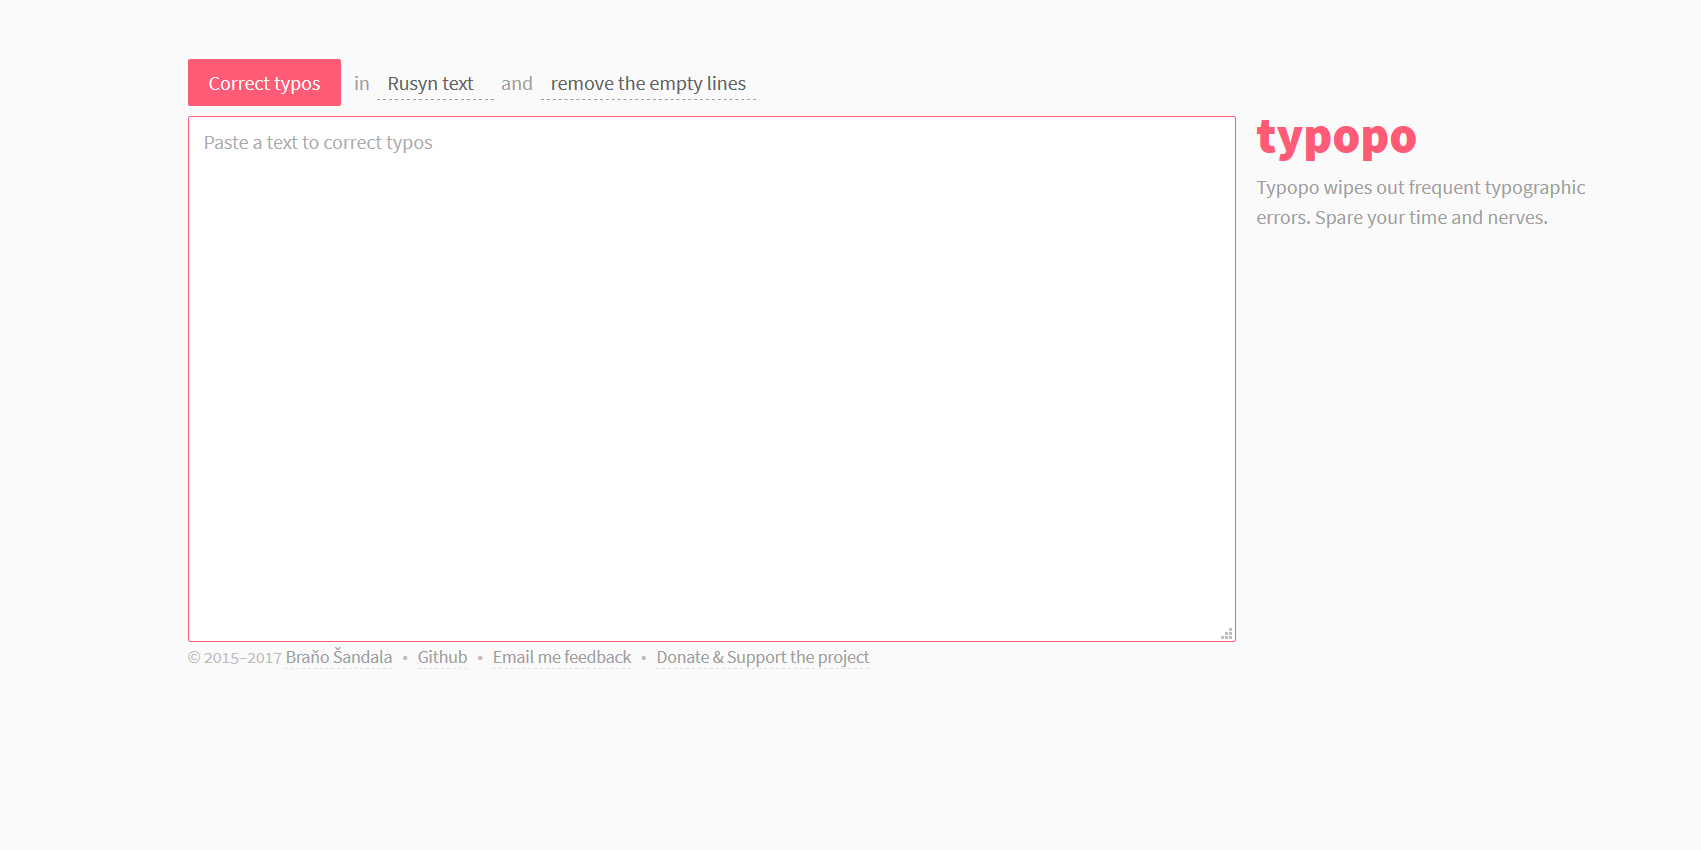
Task: Open the Rusyn text language dropdown
Action: [435, 84]
